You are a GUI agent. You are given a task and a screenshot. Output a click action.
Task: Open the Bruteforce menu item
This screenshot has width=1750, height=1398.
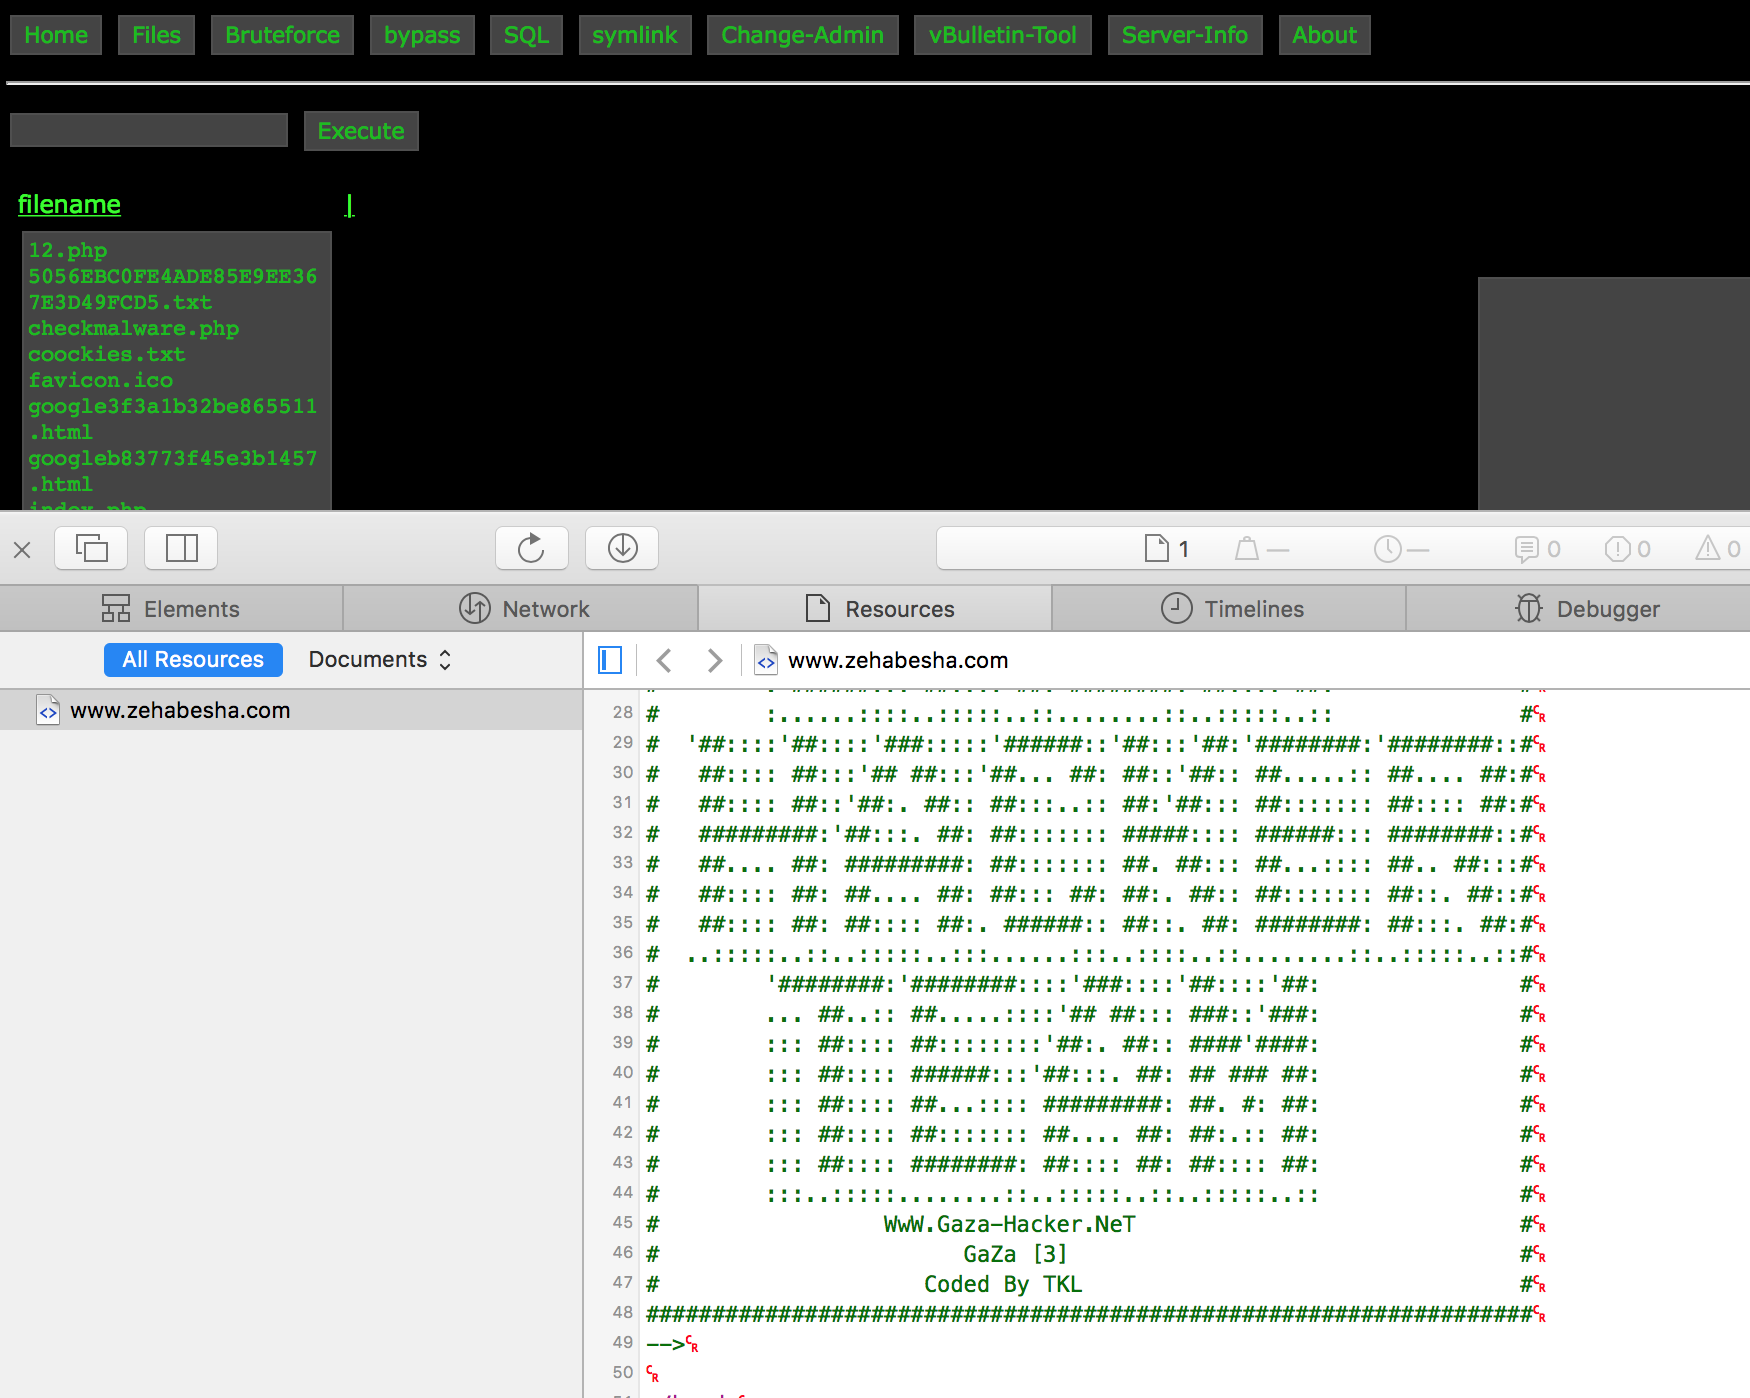pyautogui.click(x=282, y=35)
